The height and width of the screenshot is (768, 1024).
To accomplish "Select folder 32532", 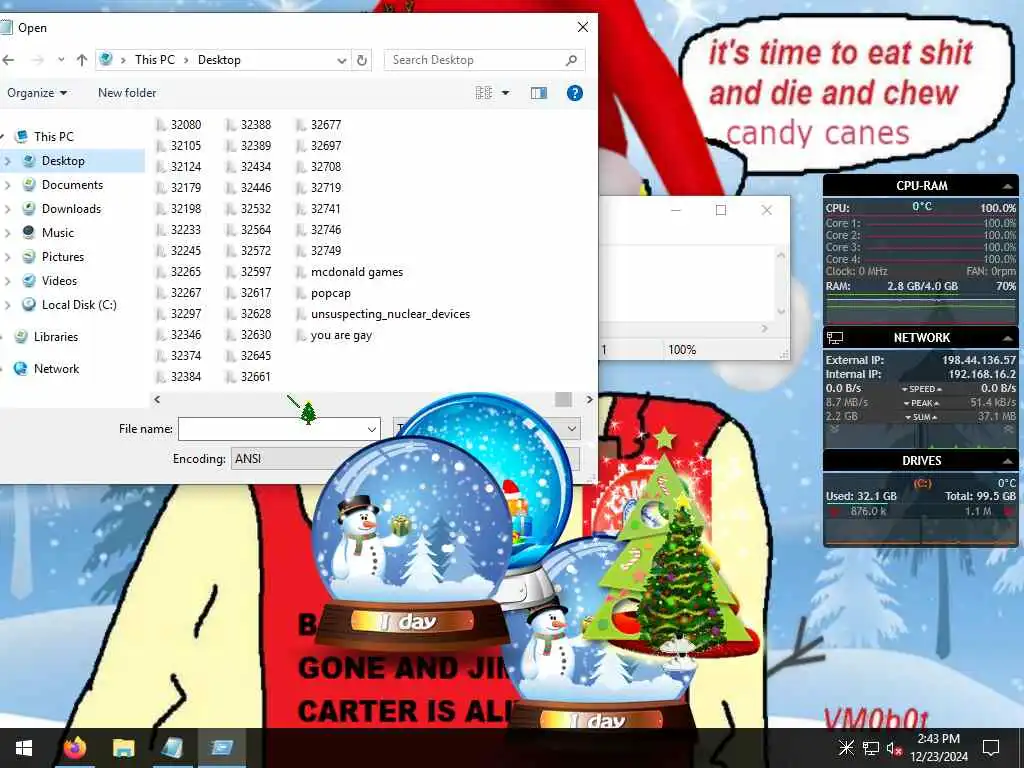I will 248,209.
